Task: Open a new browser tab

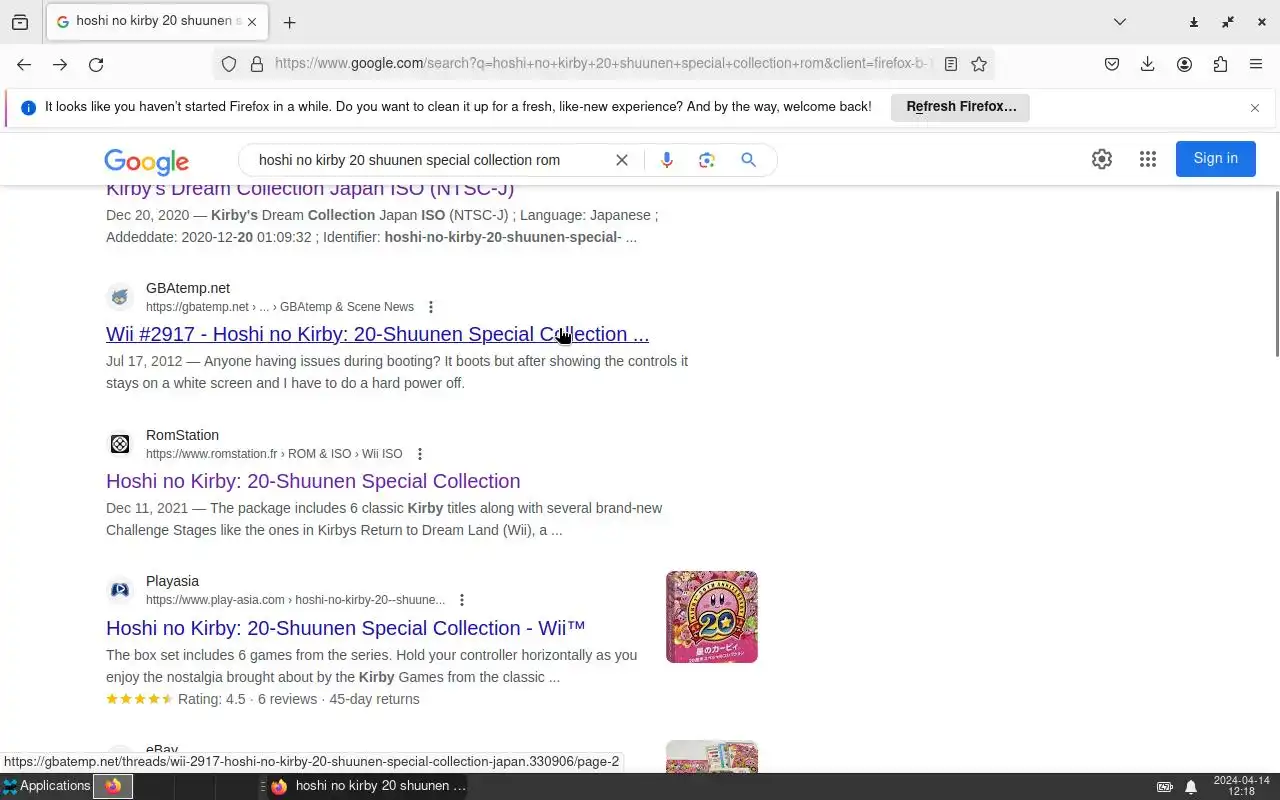Action: [289, 22]
